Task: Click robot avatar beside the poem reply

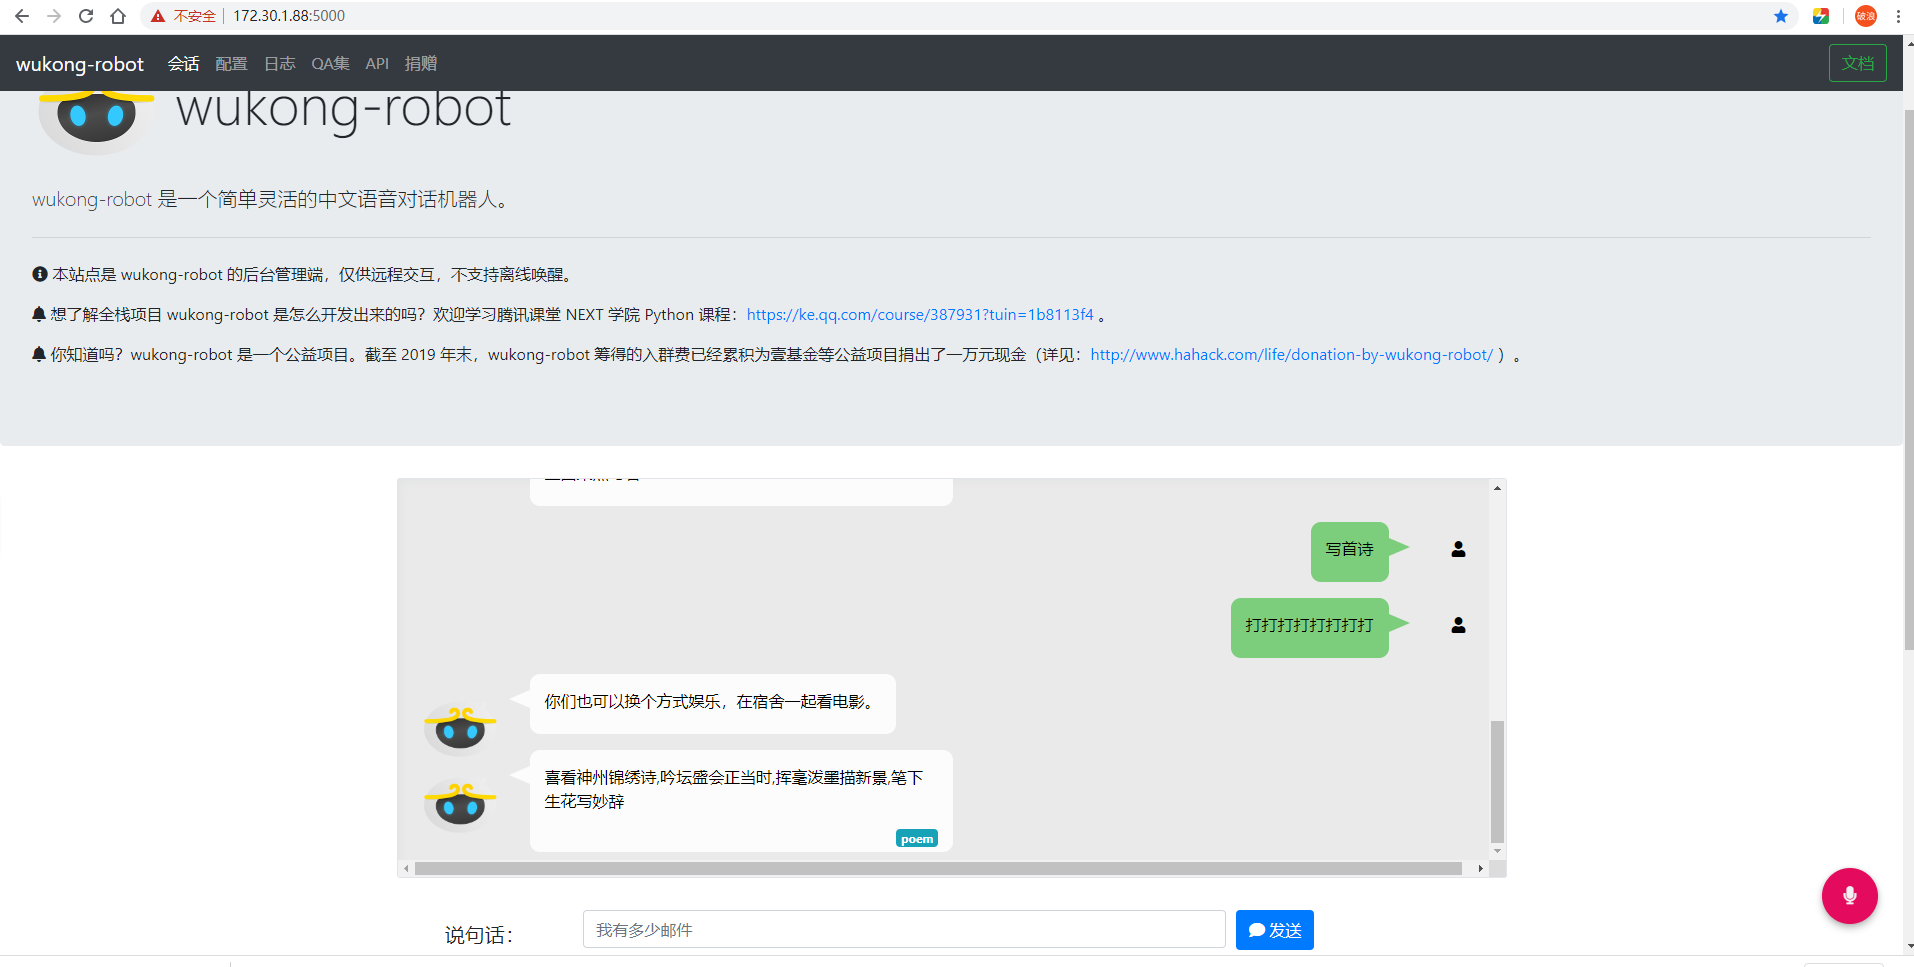Action: (460, 805)
